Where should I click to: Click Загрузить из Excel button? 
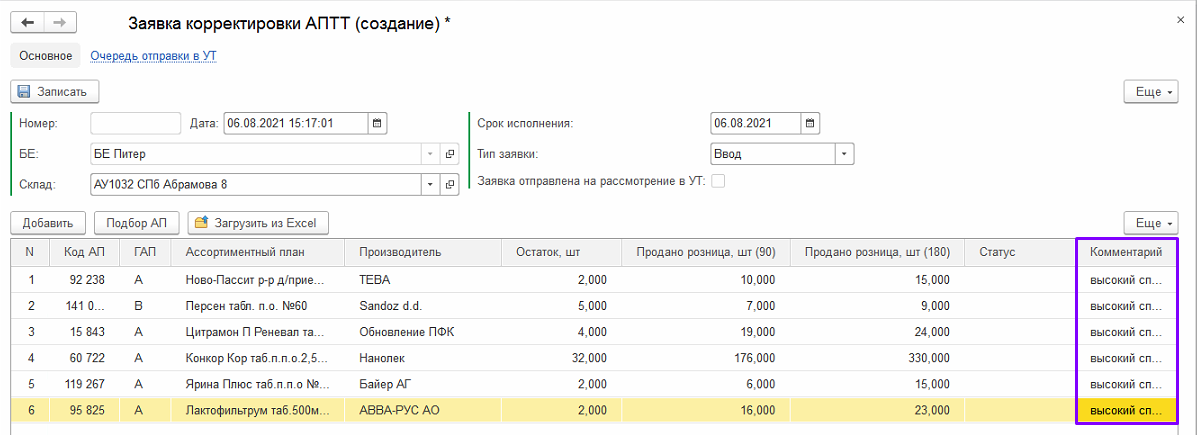pos(258,222)
